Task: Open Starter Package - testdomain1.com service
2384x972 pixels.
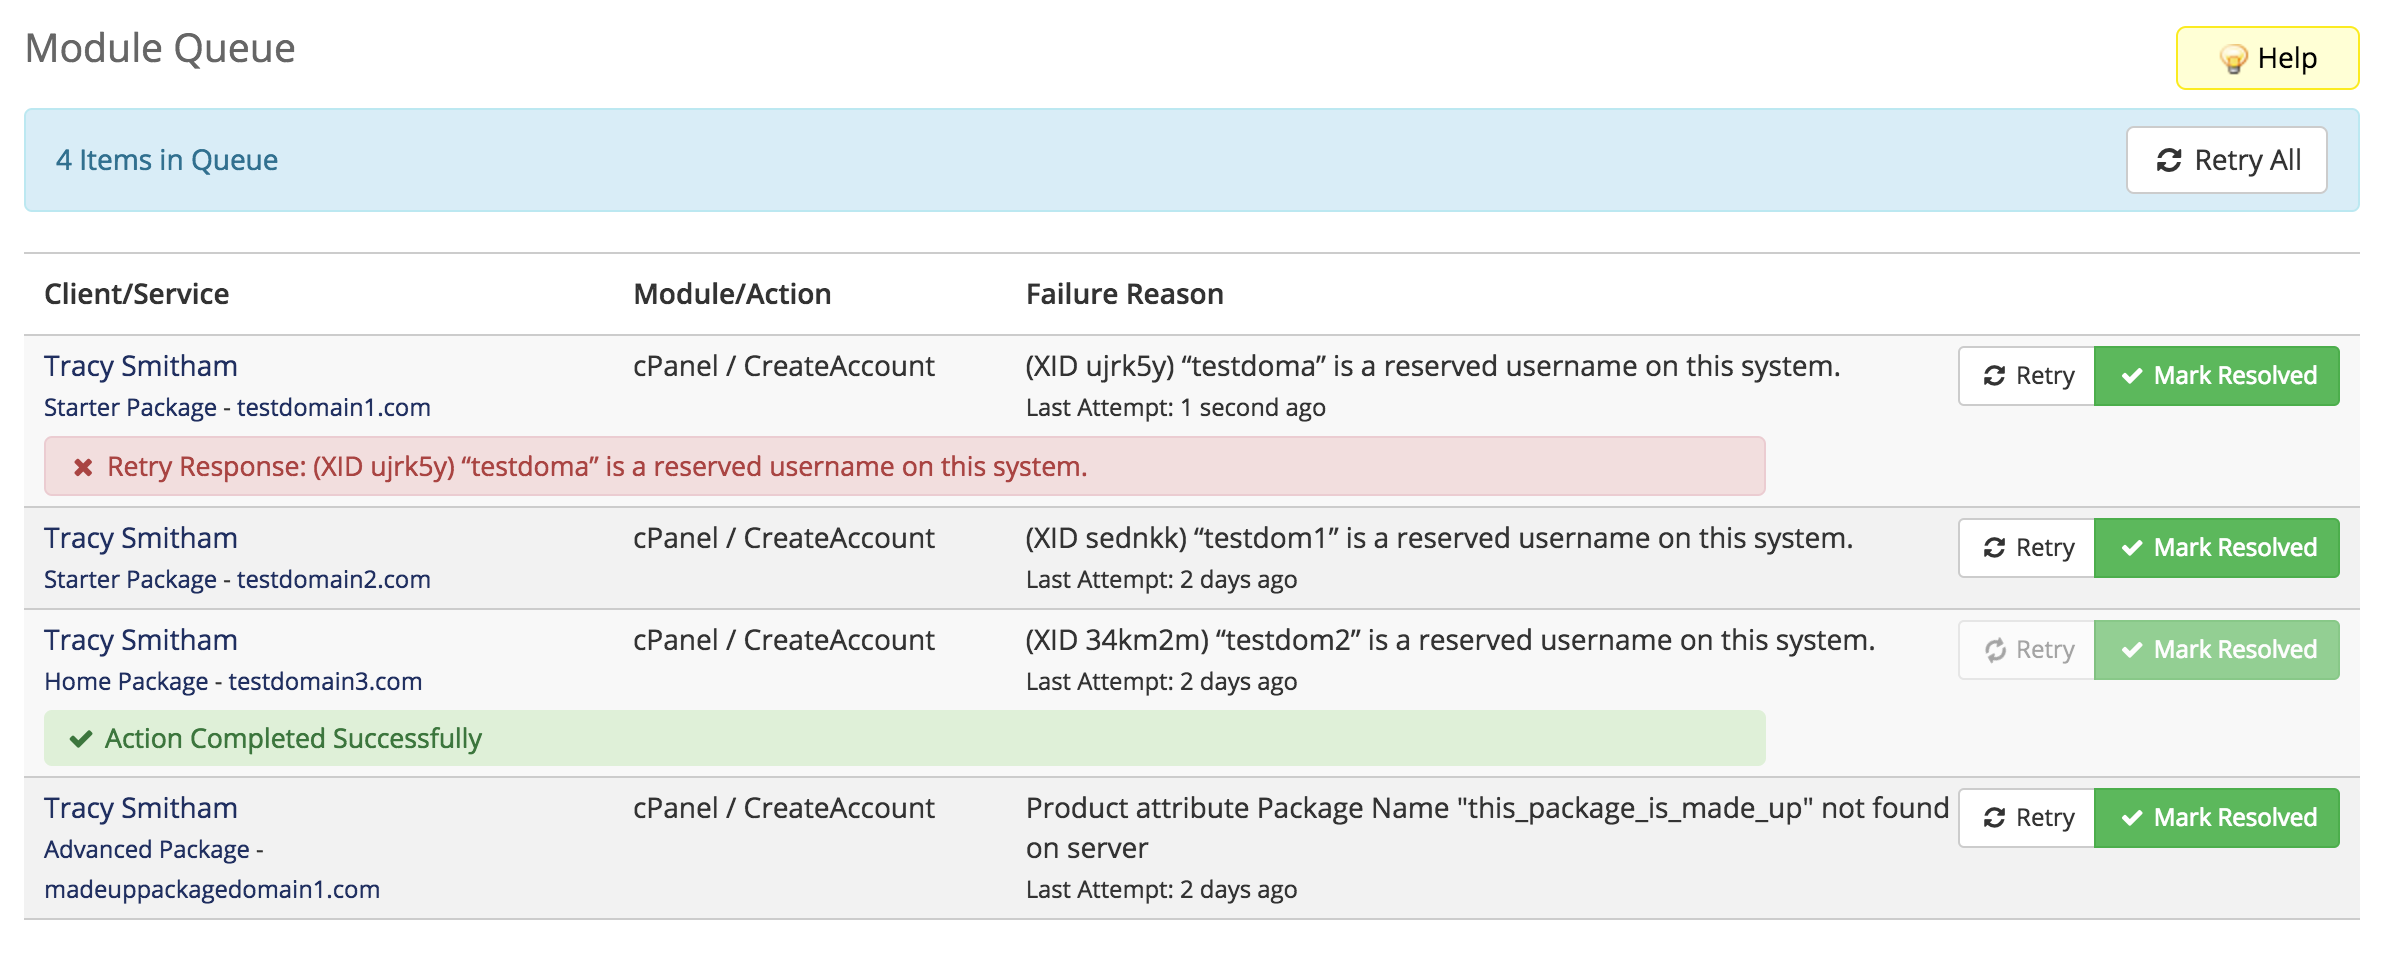Action: [x=237, y=408]
